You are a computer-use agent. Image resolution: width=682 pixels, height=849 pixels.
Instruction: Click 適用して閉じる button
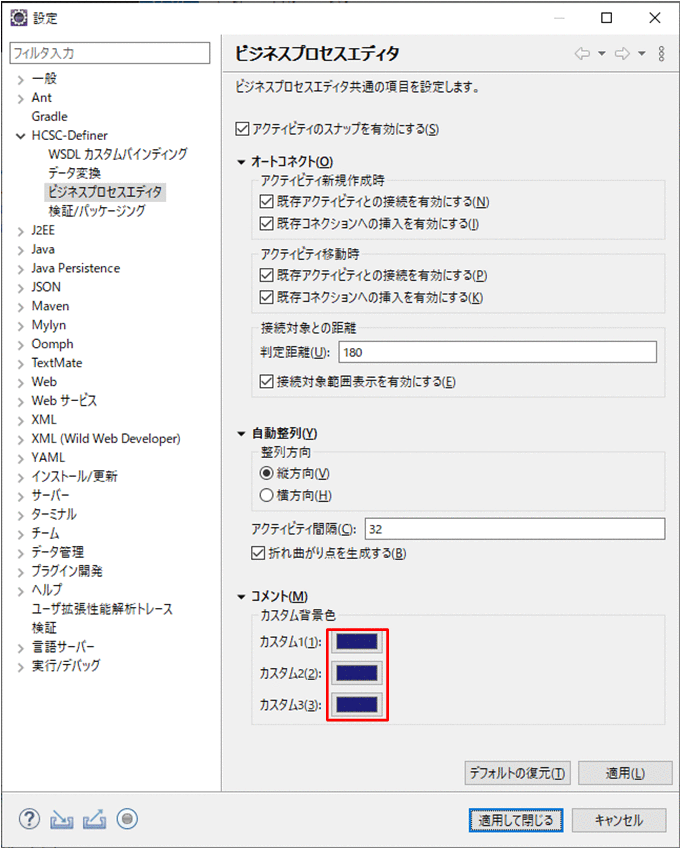[x=516, y=820]
